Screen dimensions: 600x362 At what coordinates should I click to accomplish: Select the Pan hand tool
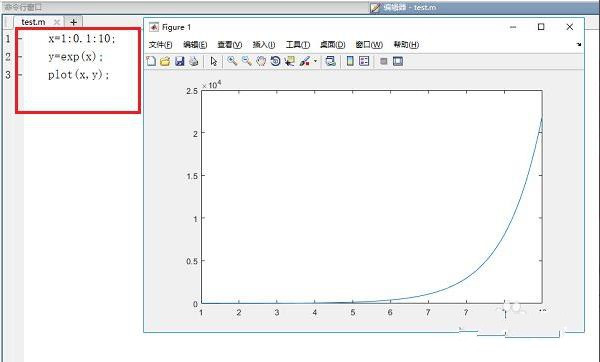[x=261, y=61]
